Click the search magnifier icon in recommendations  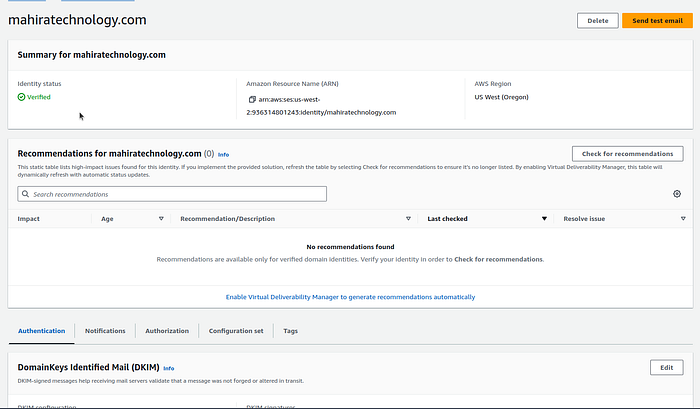tap(25, 194)
